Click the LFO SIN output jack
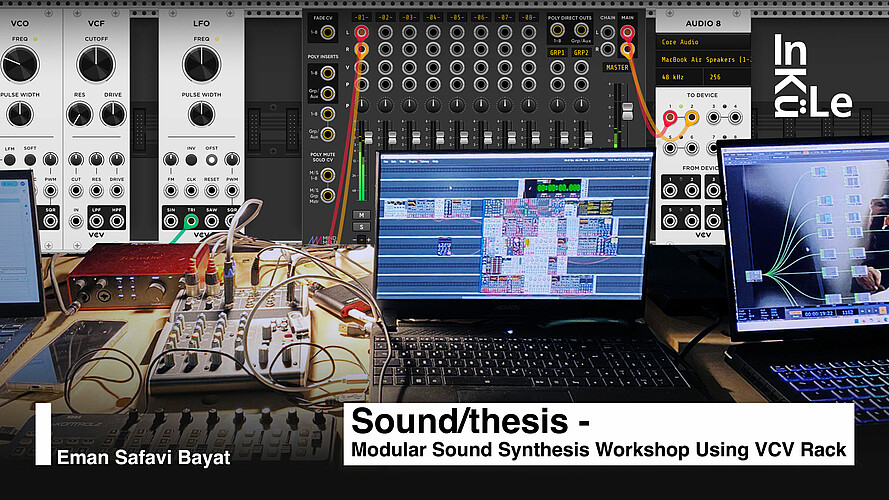This screenshot has height=500, width=889. [x=171, y=221]
